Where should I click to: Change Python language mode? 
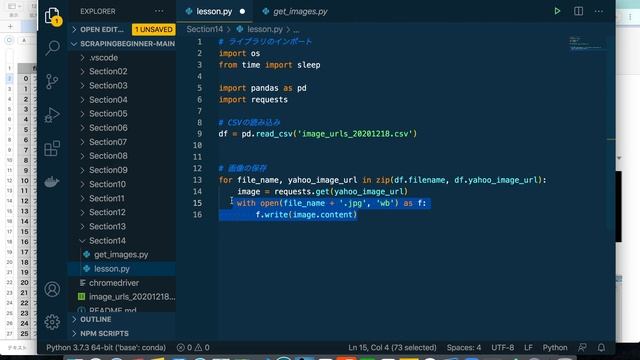[x=555, y=347]
